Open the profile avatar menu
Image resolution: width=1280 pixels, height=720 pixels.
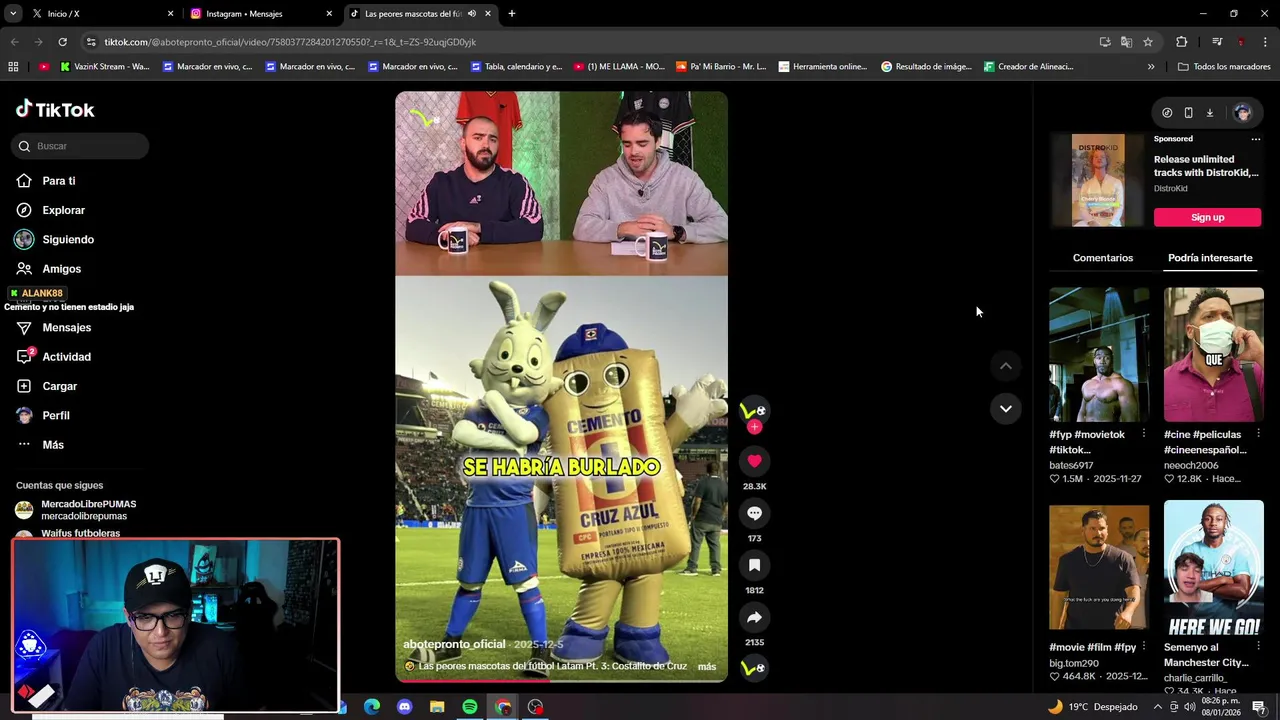[1242, 113]
